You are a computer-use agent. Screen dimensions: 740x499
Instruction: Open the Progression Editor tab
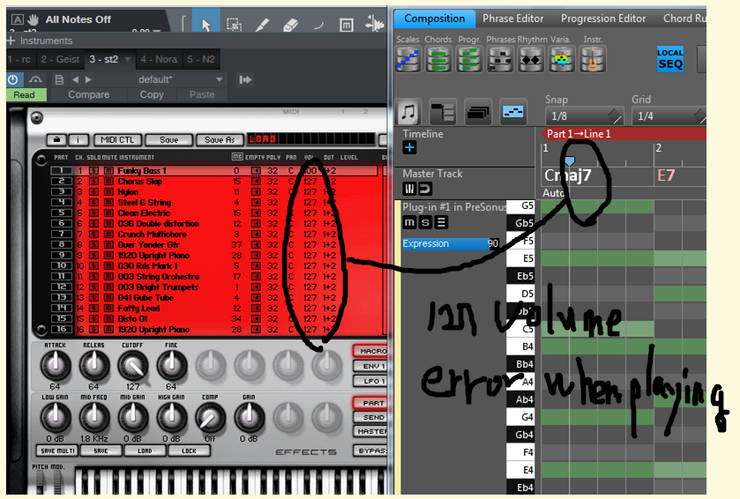[603, 19]
